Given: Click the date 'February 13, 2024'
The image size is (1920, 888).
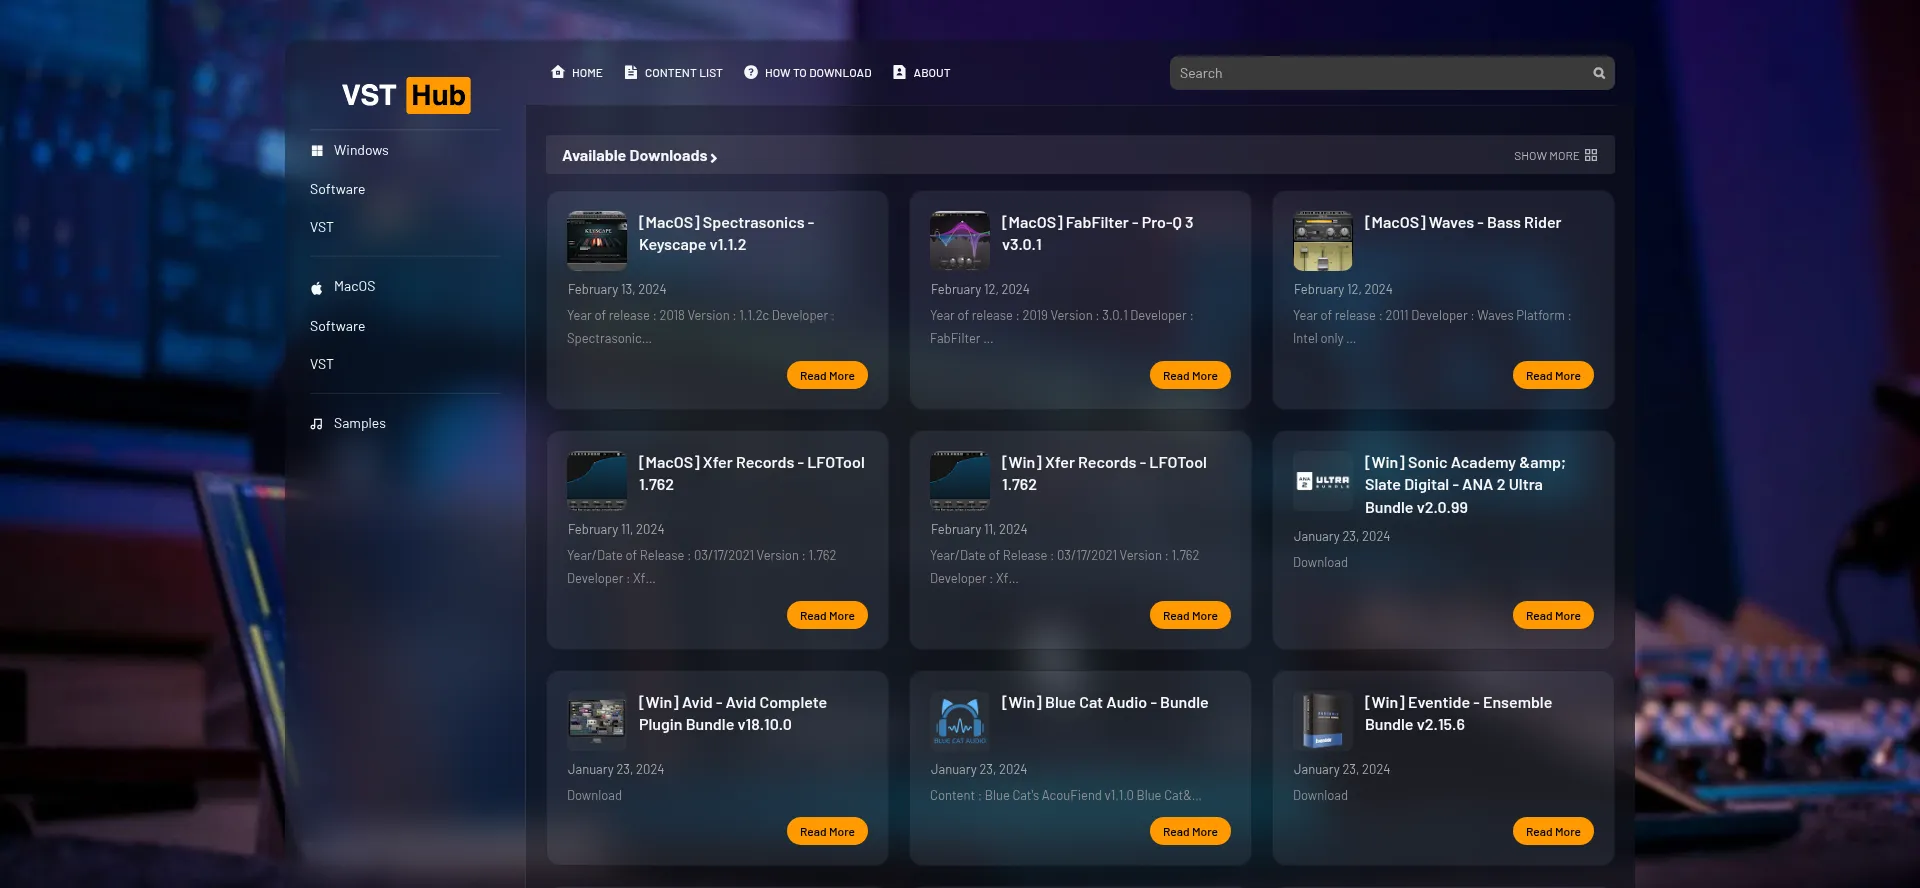Looking at the screenshot, I should 617,290.
